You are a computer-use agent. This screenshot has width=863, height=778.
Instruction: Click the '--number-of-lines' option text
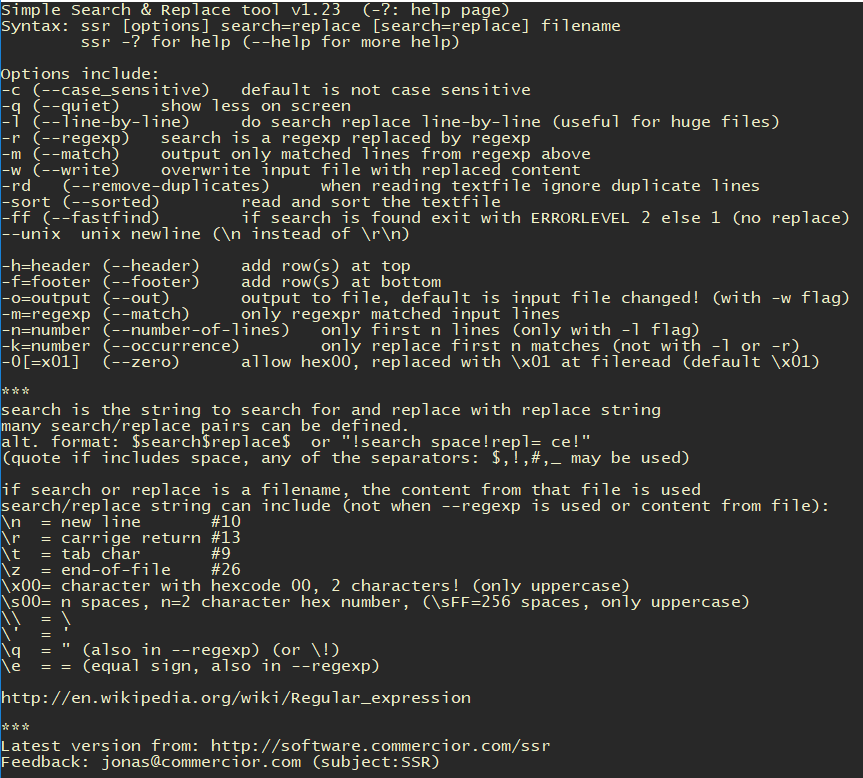click(x=196, y=329)
